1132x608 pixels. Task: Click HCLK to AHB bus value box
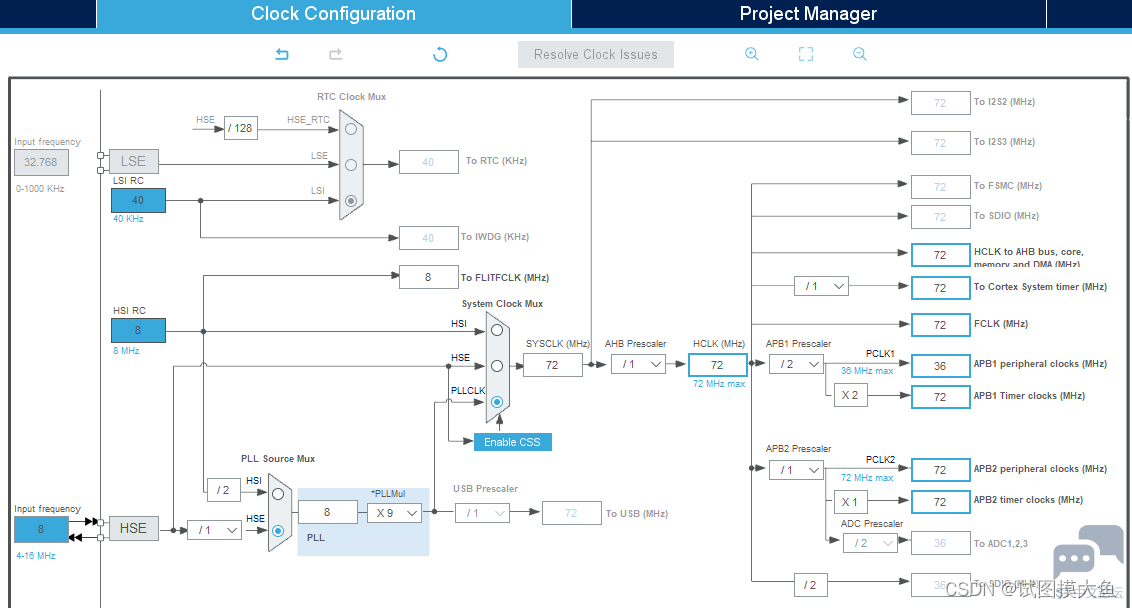coord(941,255)
